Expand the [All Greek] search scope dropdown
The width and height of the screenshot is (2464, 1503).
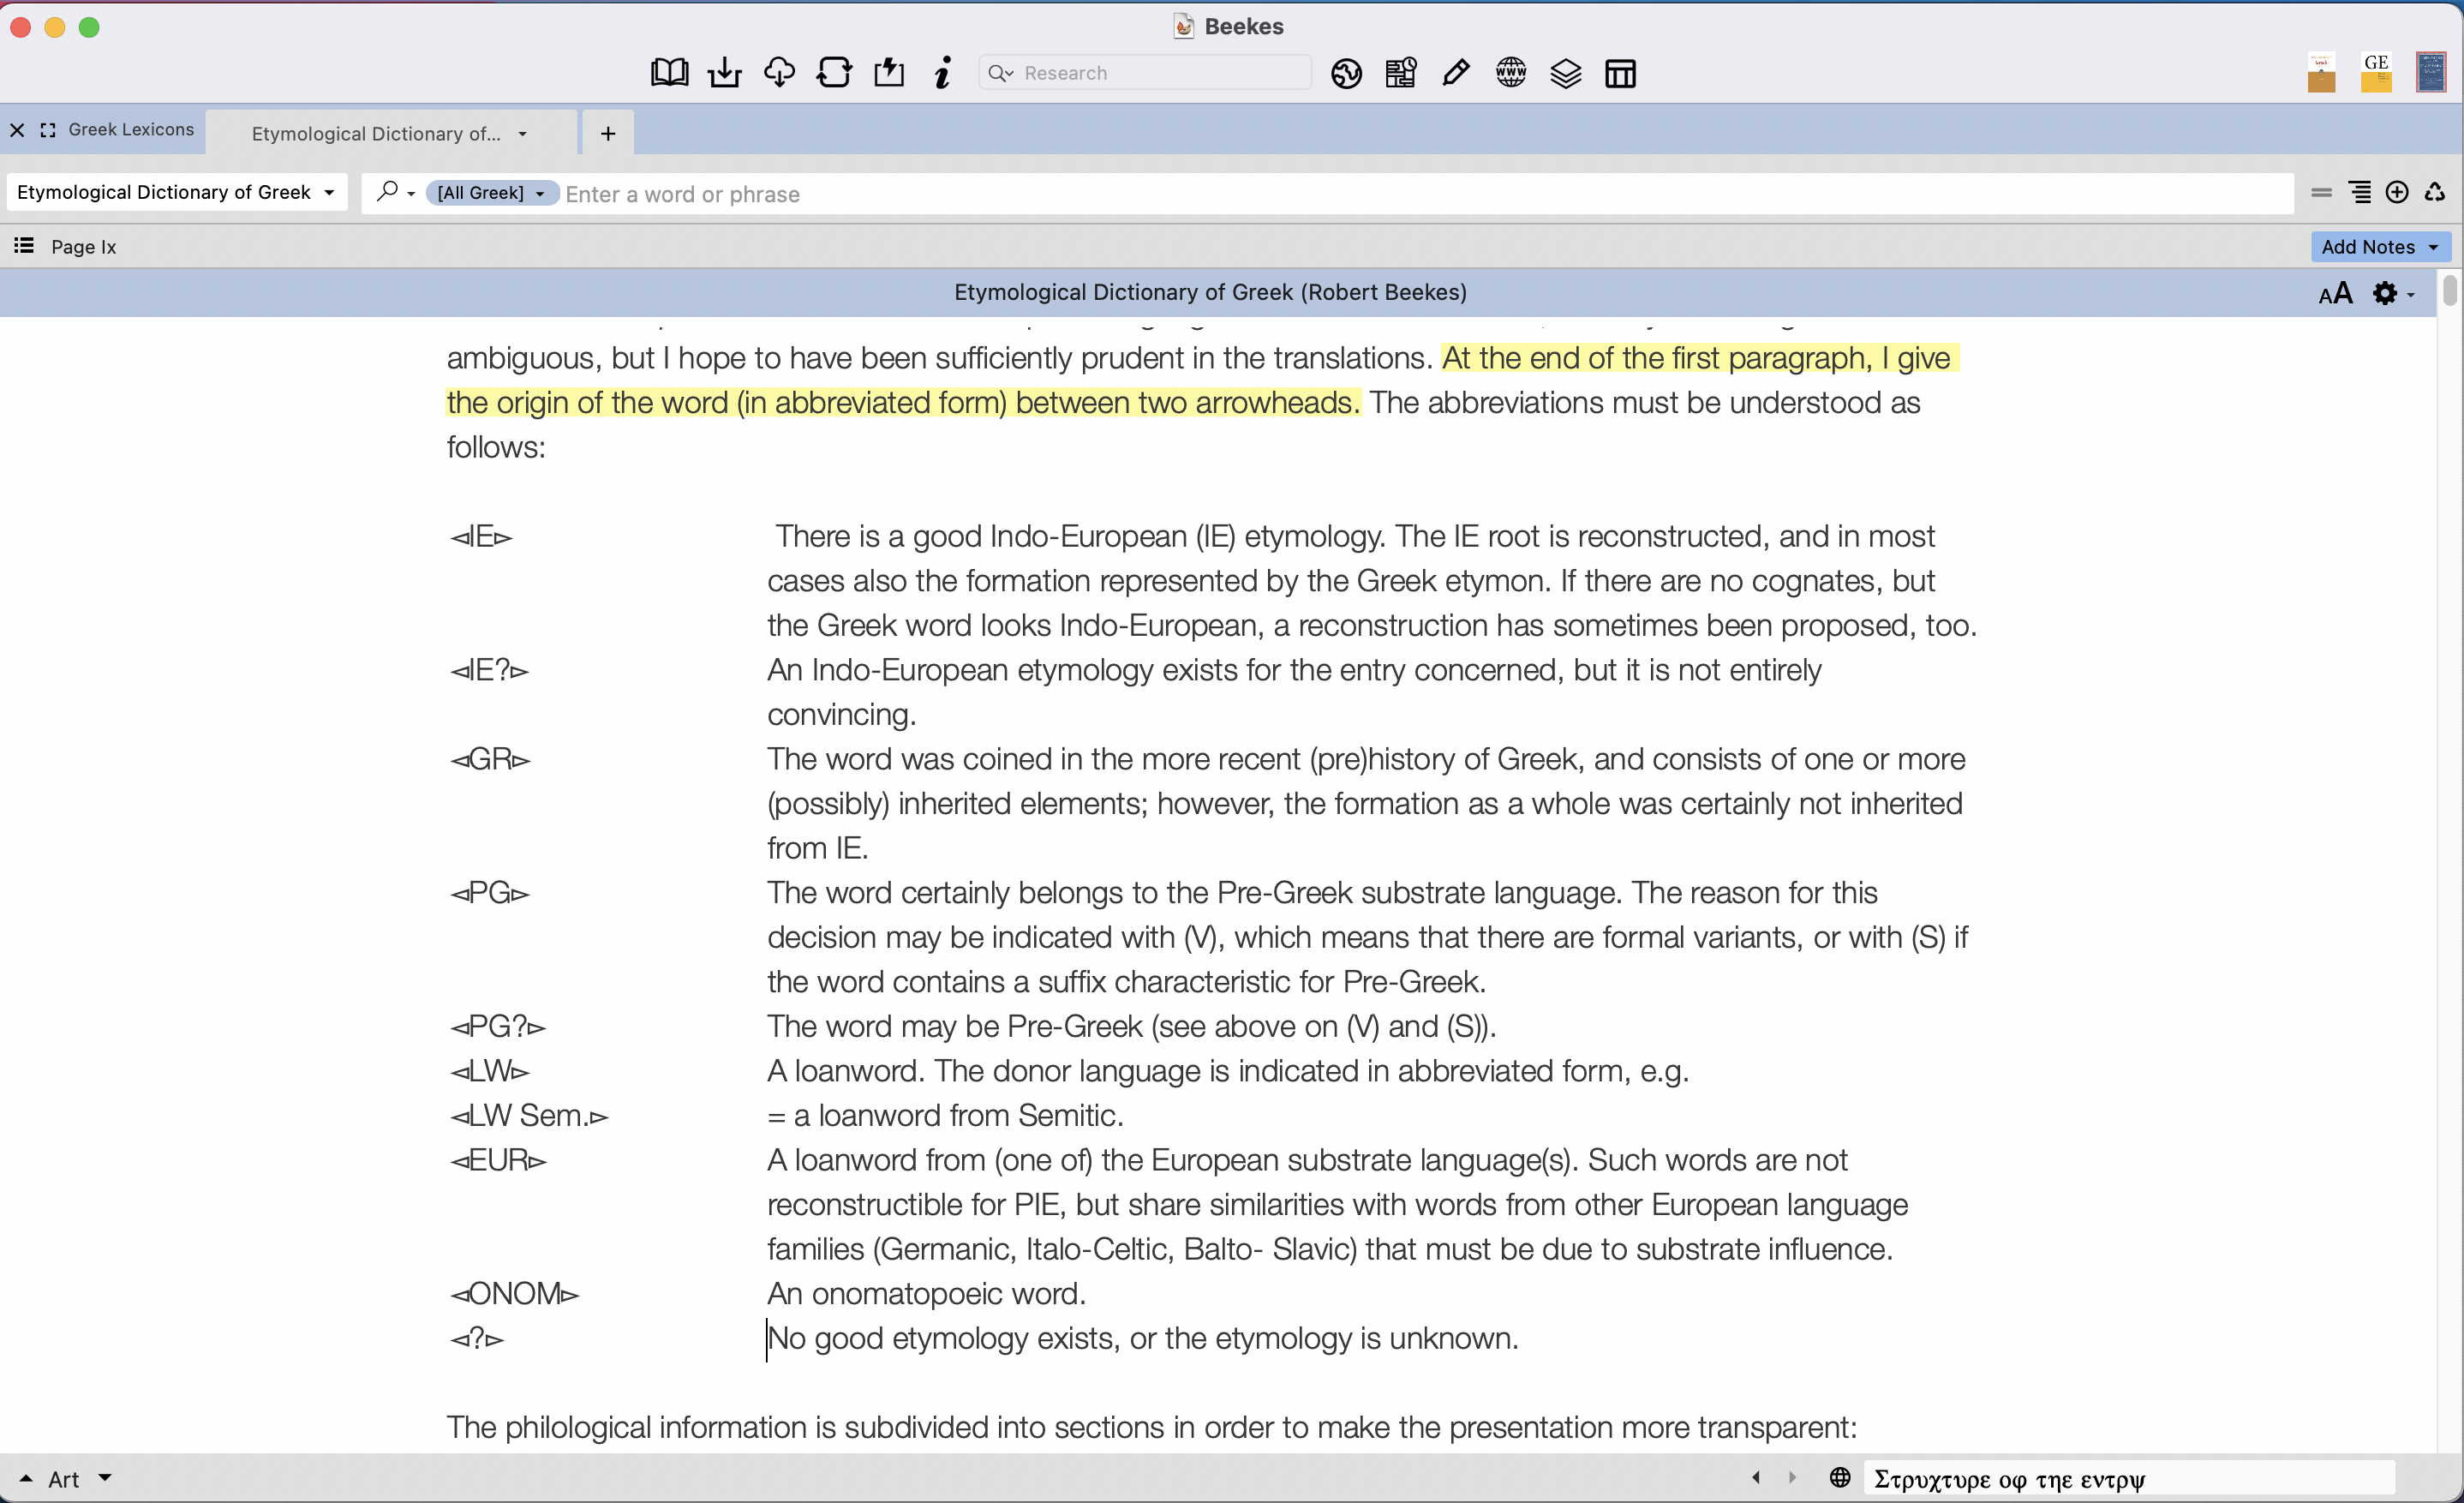click(x=490, y=193)
